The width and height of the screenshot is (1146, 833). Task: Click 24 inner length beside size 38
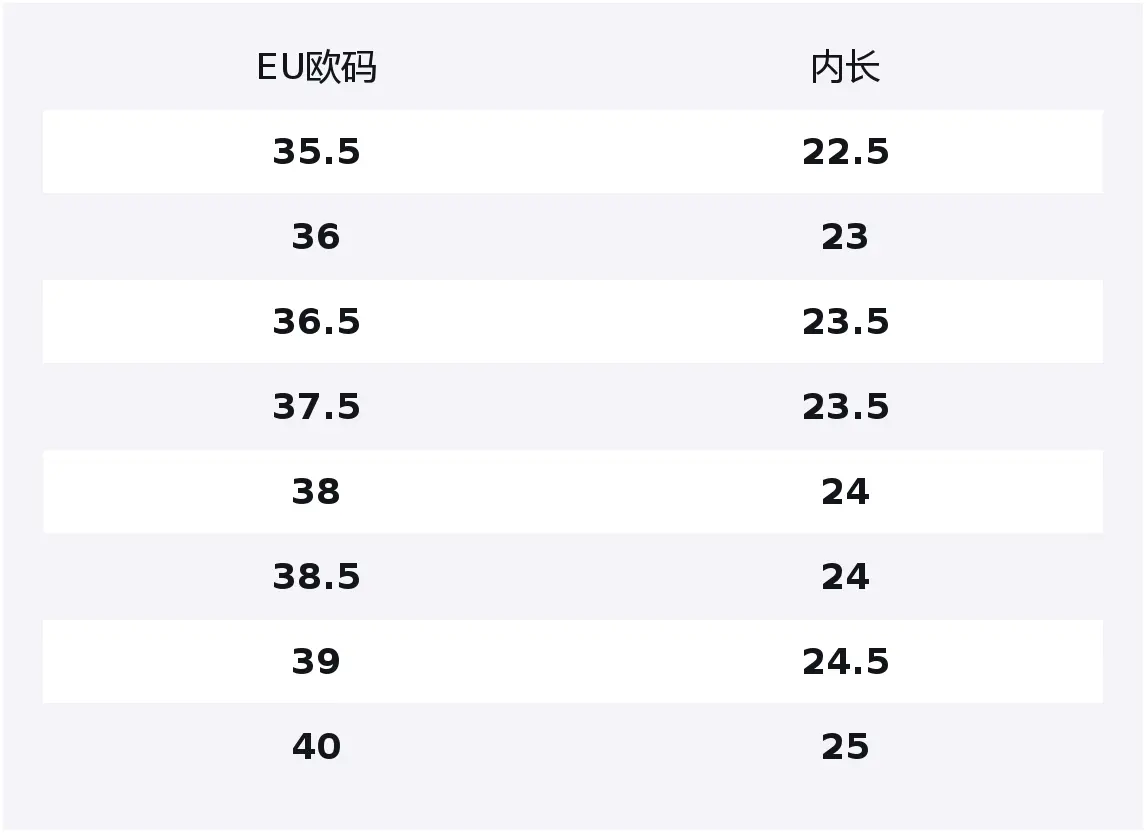845,492
